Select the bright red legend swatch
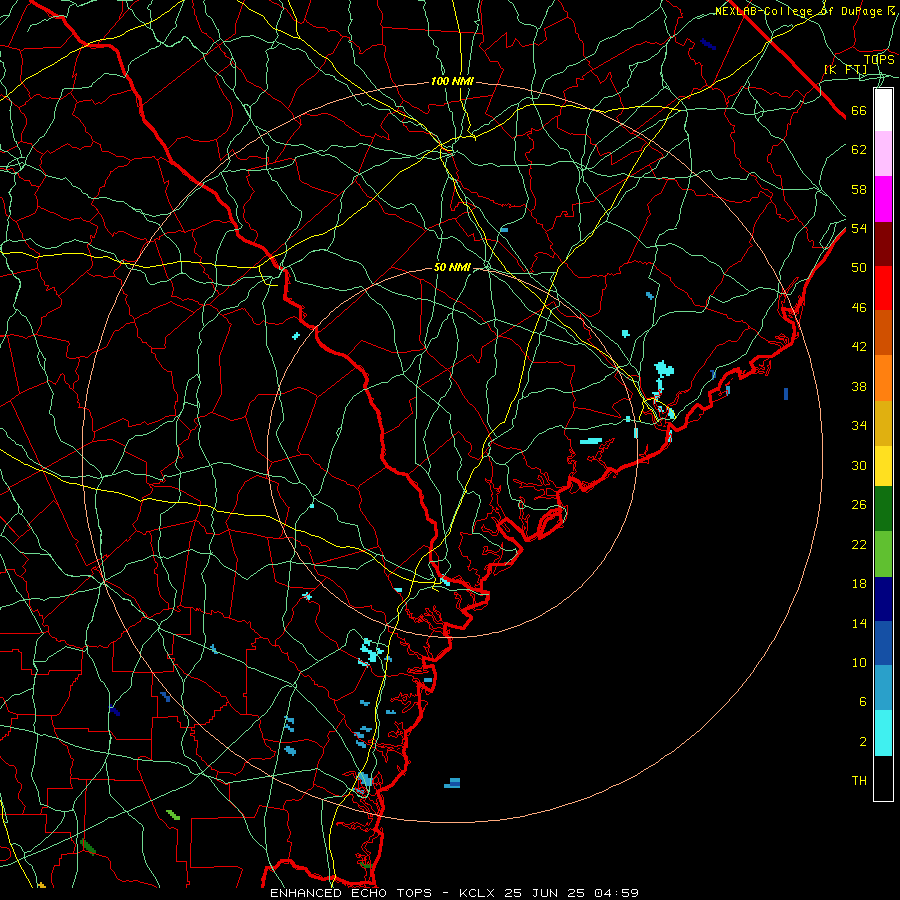 click(x=883, y=288)
